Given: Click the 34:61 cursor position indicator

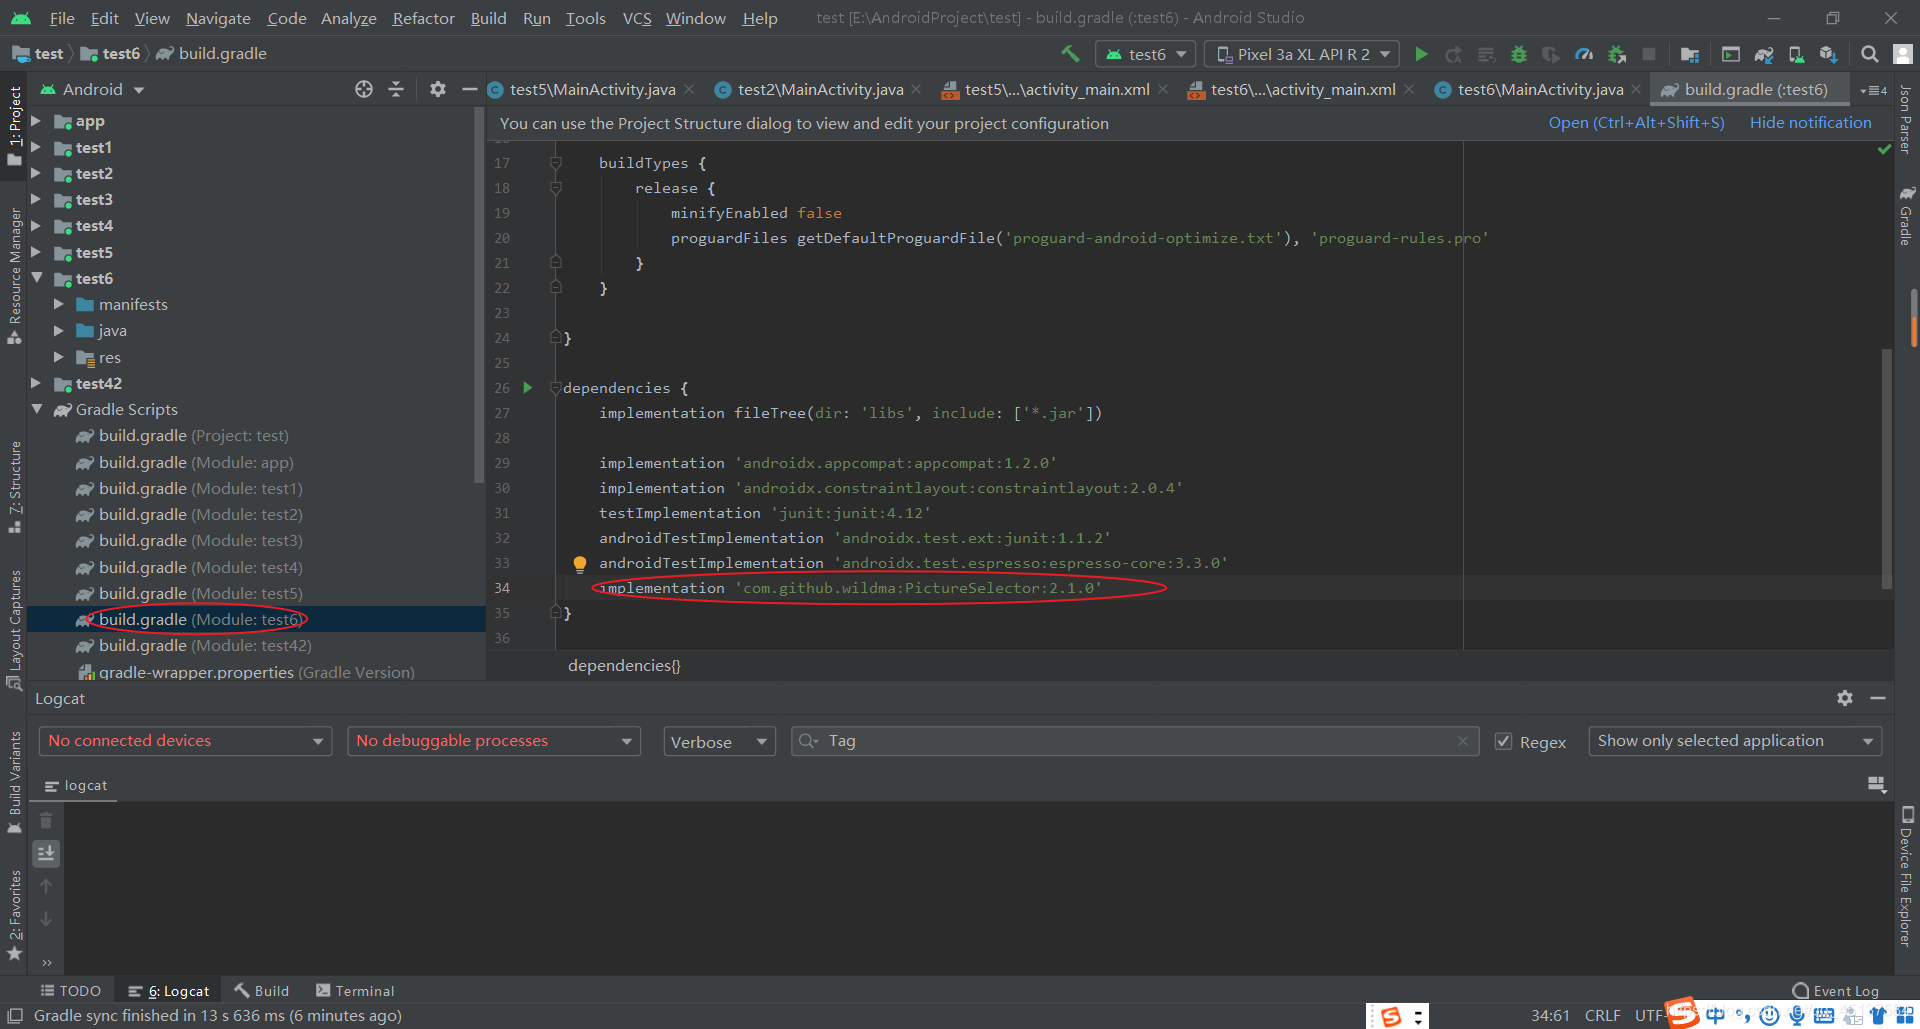Looking at the screenshot, I should click(x=1550, y=1016).
